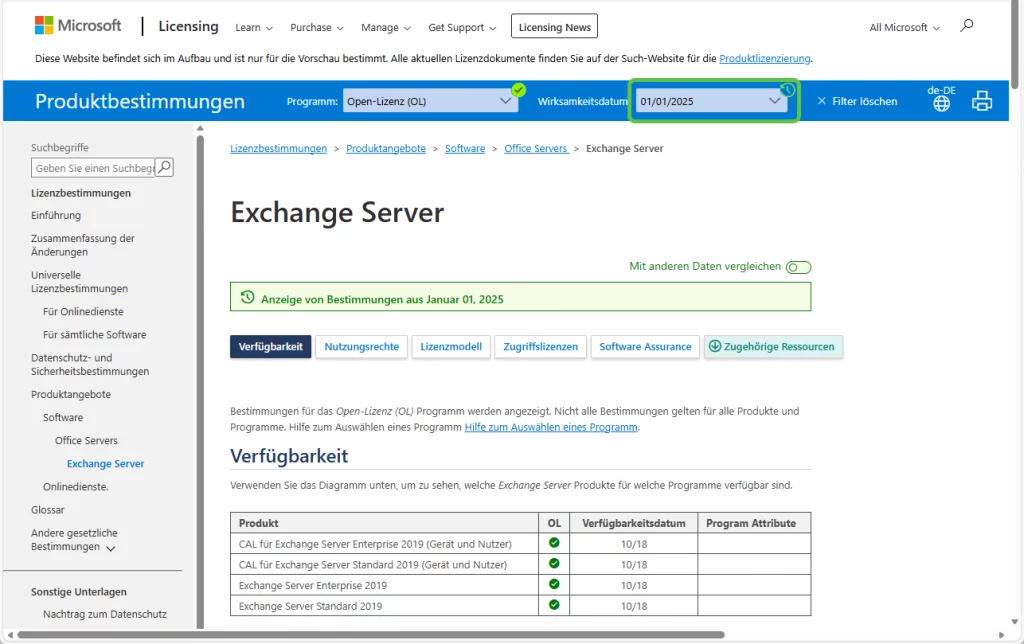Click the magnifier icon beside the Suchbegriffe field

[164, 167]
